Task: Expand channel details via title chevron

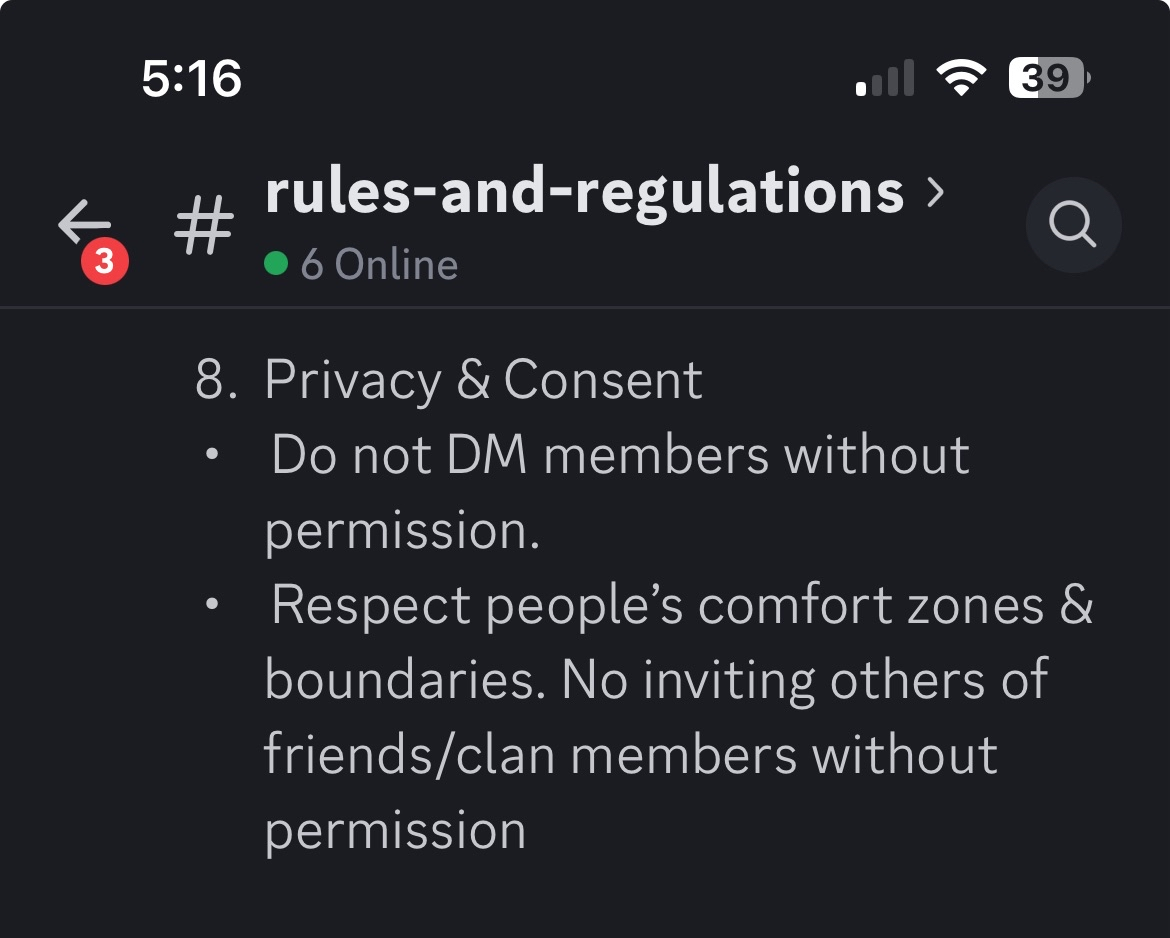Action: [x=935, y=191]
